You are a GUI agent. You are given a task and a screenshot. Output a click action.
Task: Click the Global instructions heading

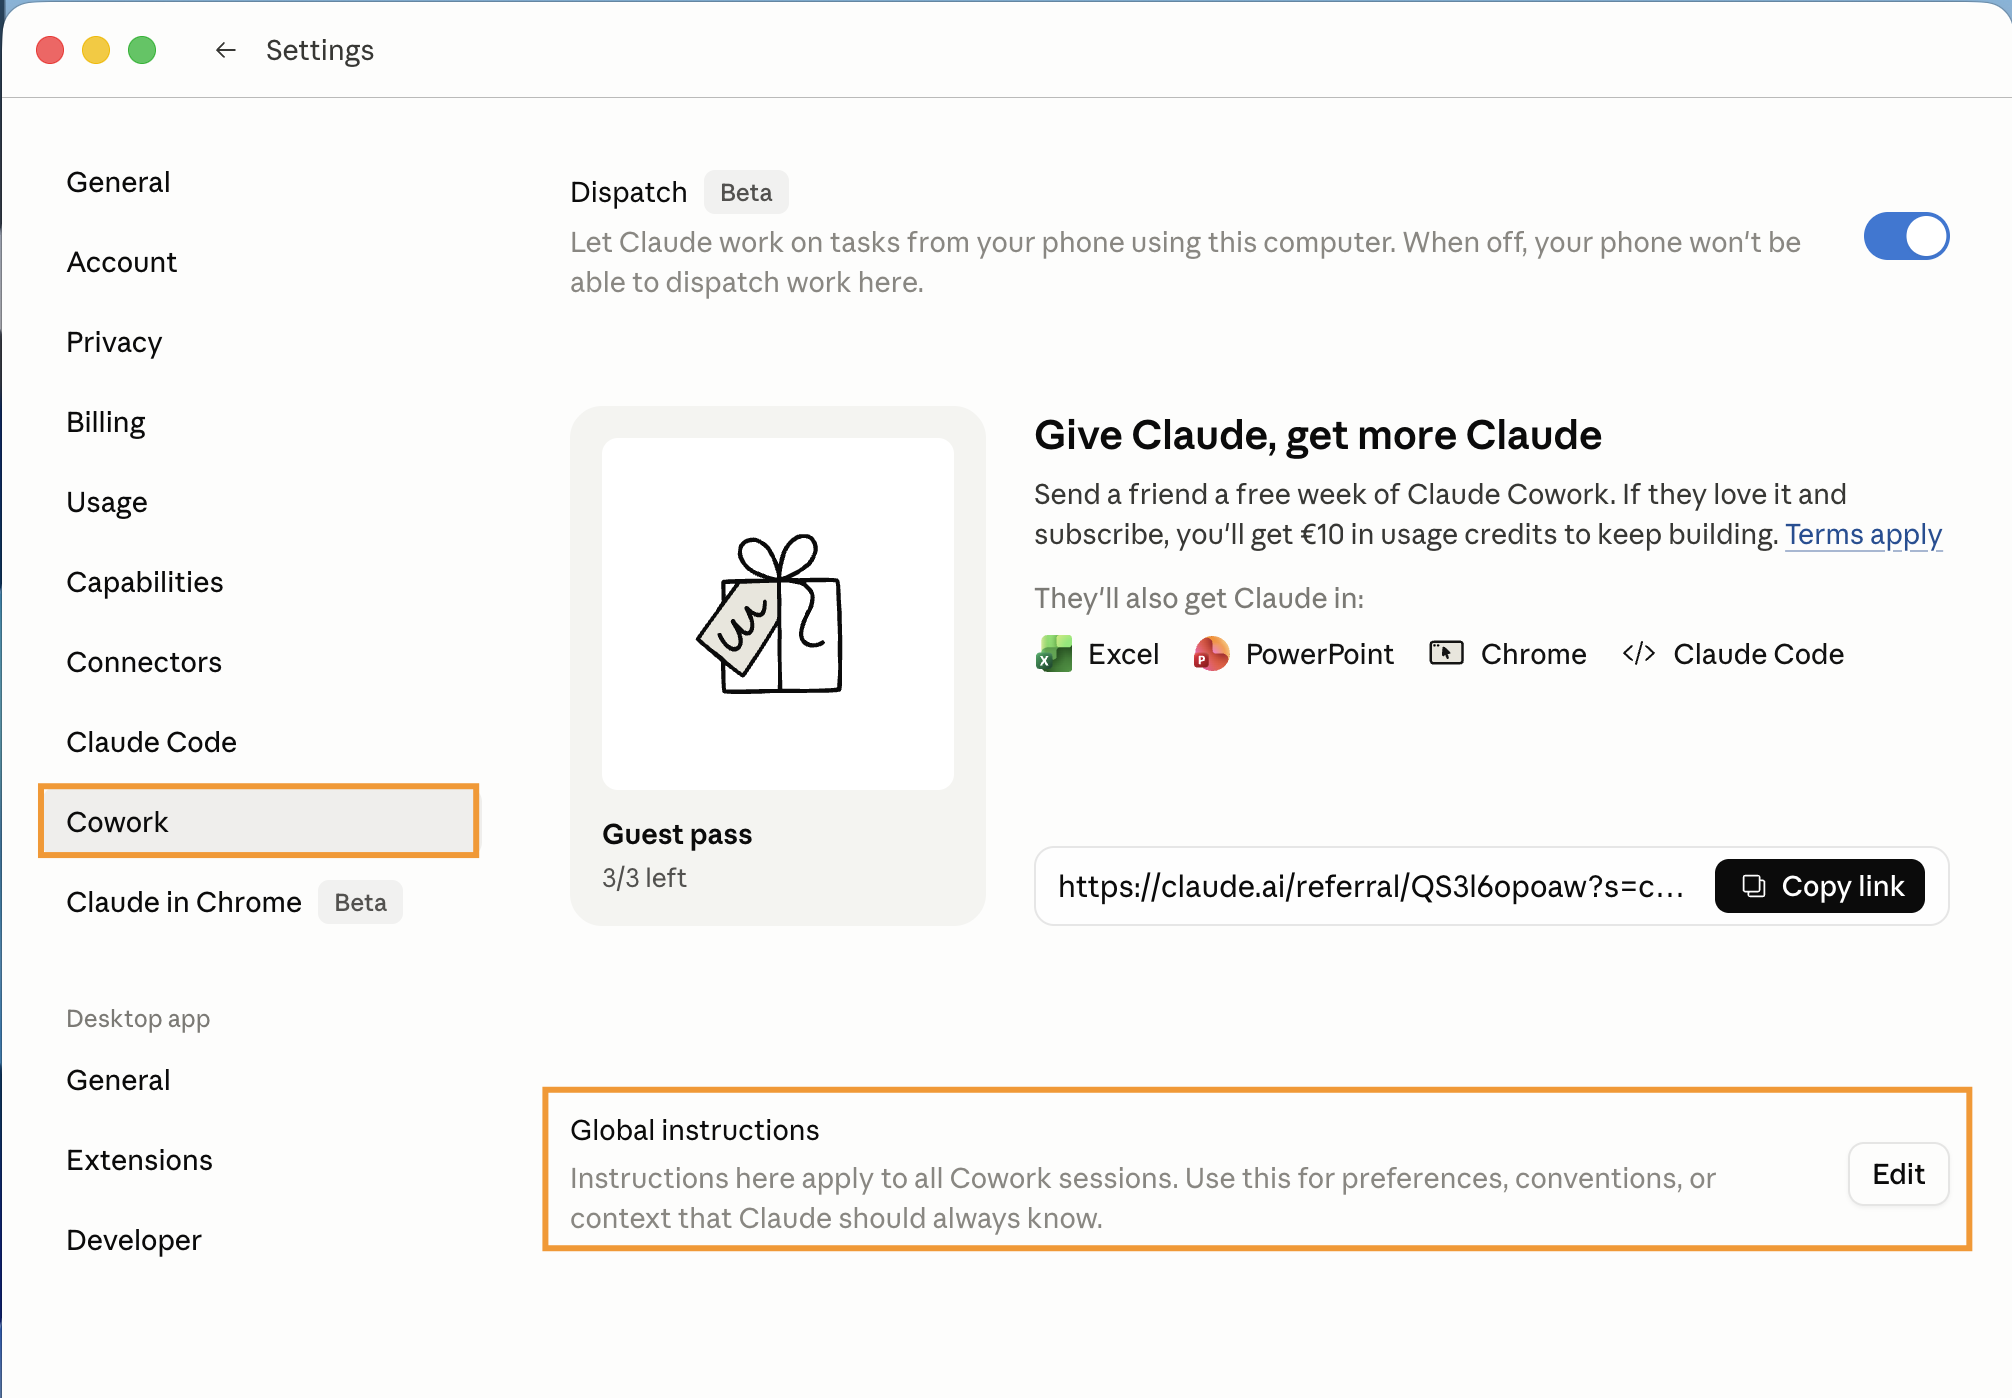(x=694, y=1130)
